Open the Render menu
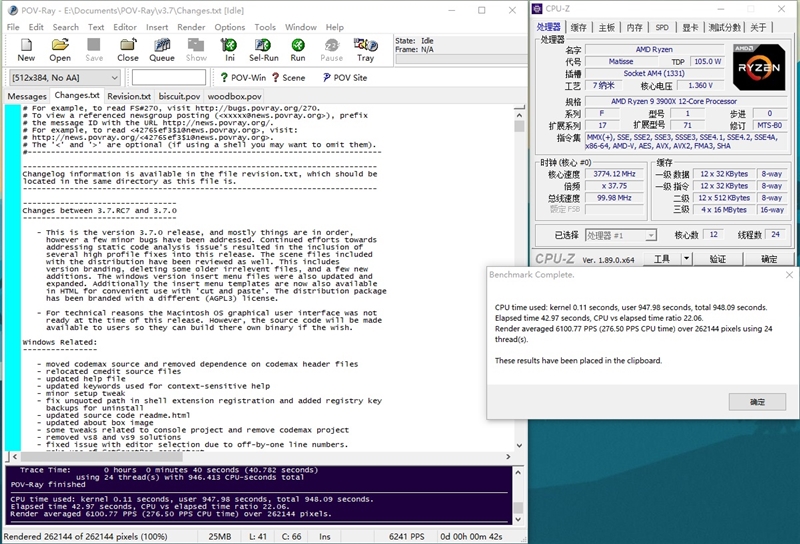Image resolution: width=800 pixels, height=544 pixels. point(190,27)
